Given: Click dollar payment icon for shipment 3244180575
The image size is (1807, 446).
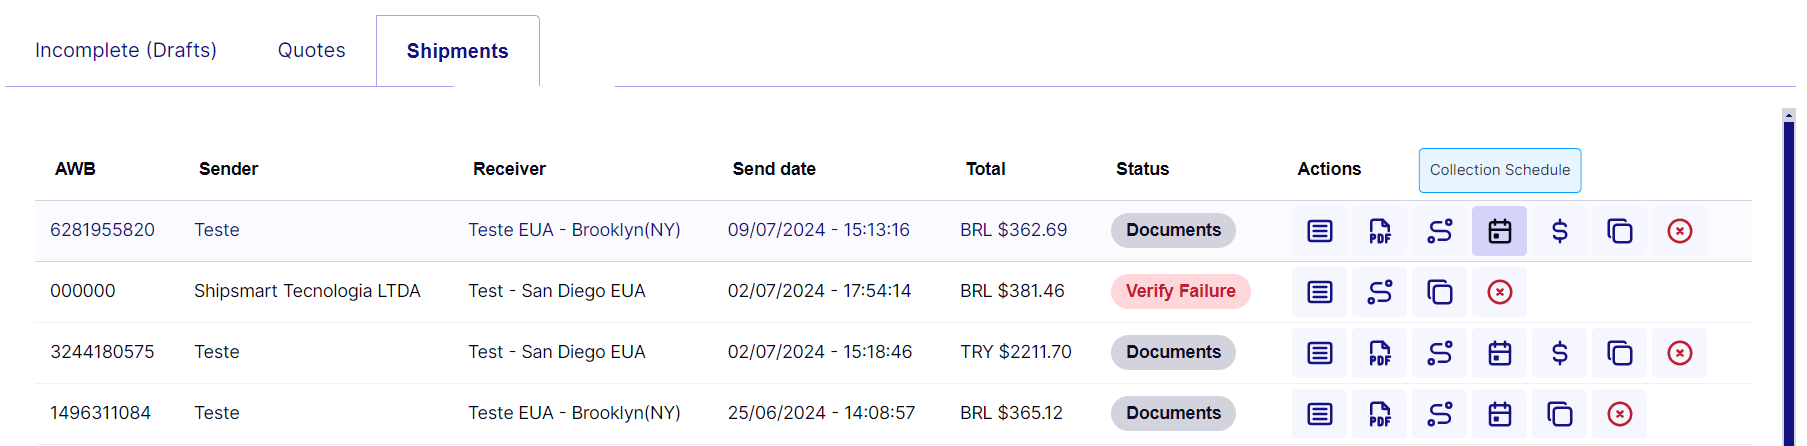Looking at the screenshot, I should click(1559, 353).
